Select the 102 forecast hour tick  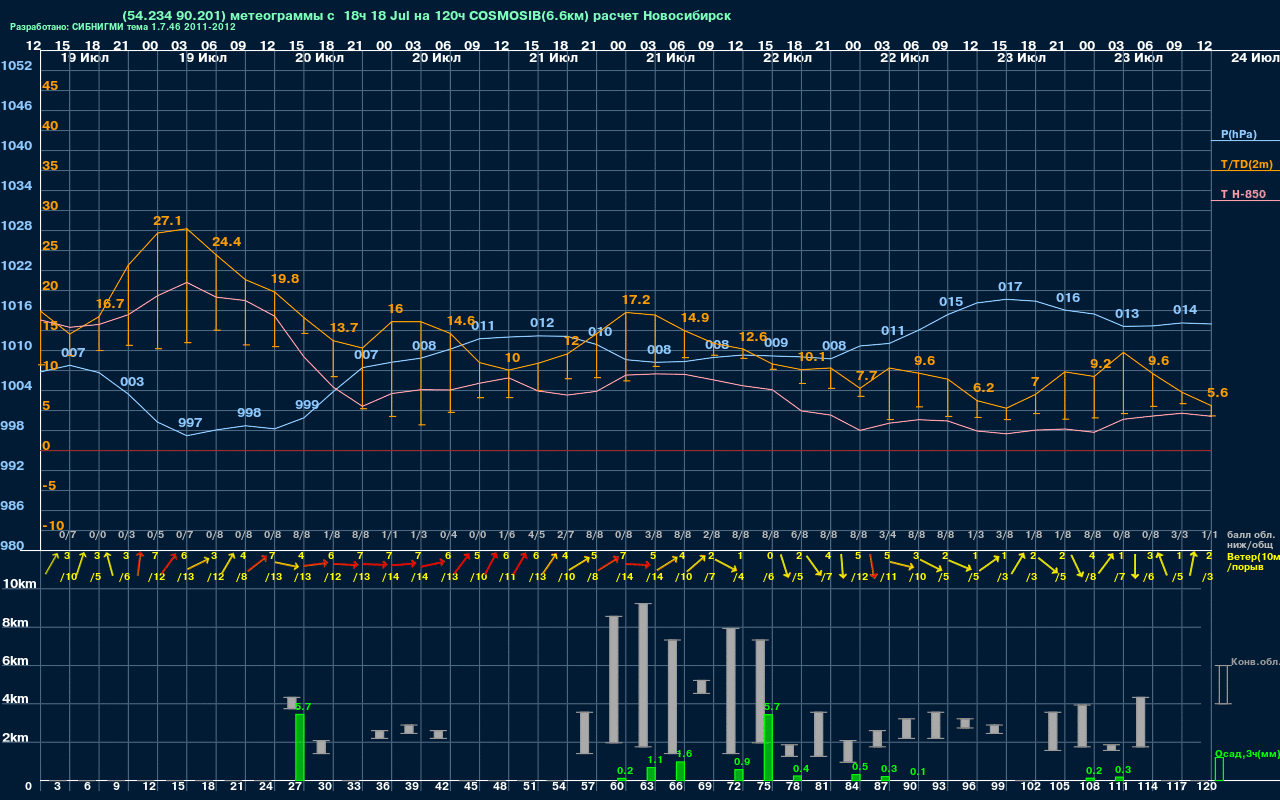[x=1031, y=787]
